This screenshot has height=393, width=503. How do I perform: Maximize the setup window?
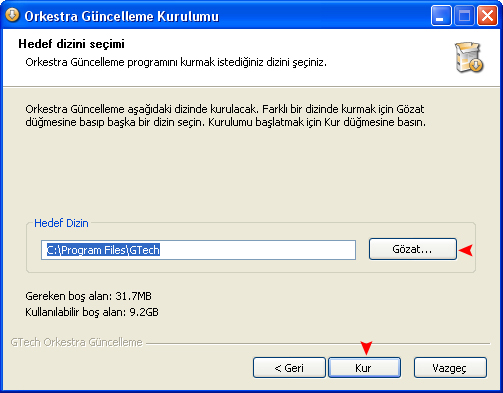tap(464, 16)
